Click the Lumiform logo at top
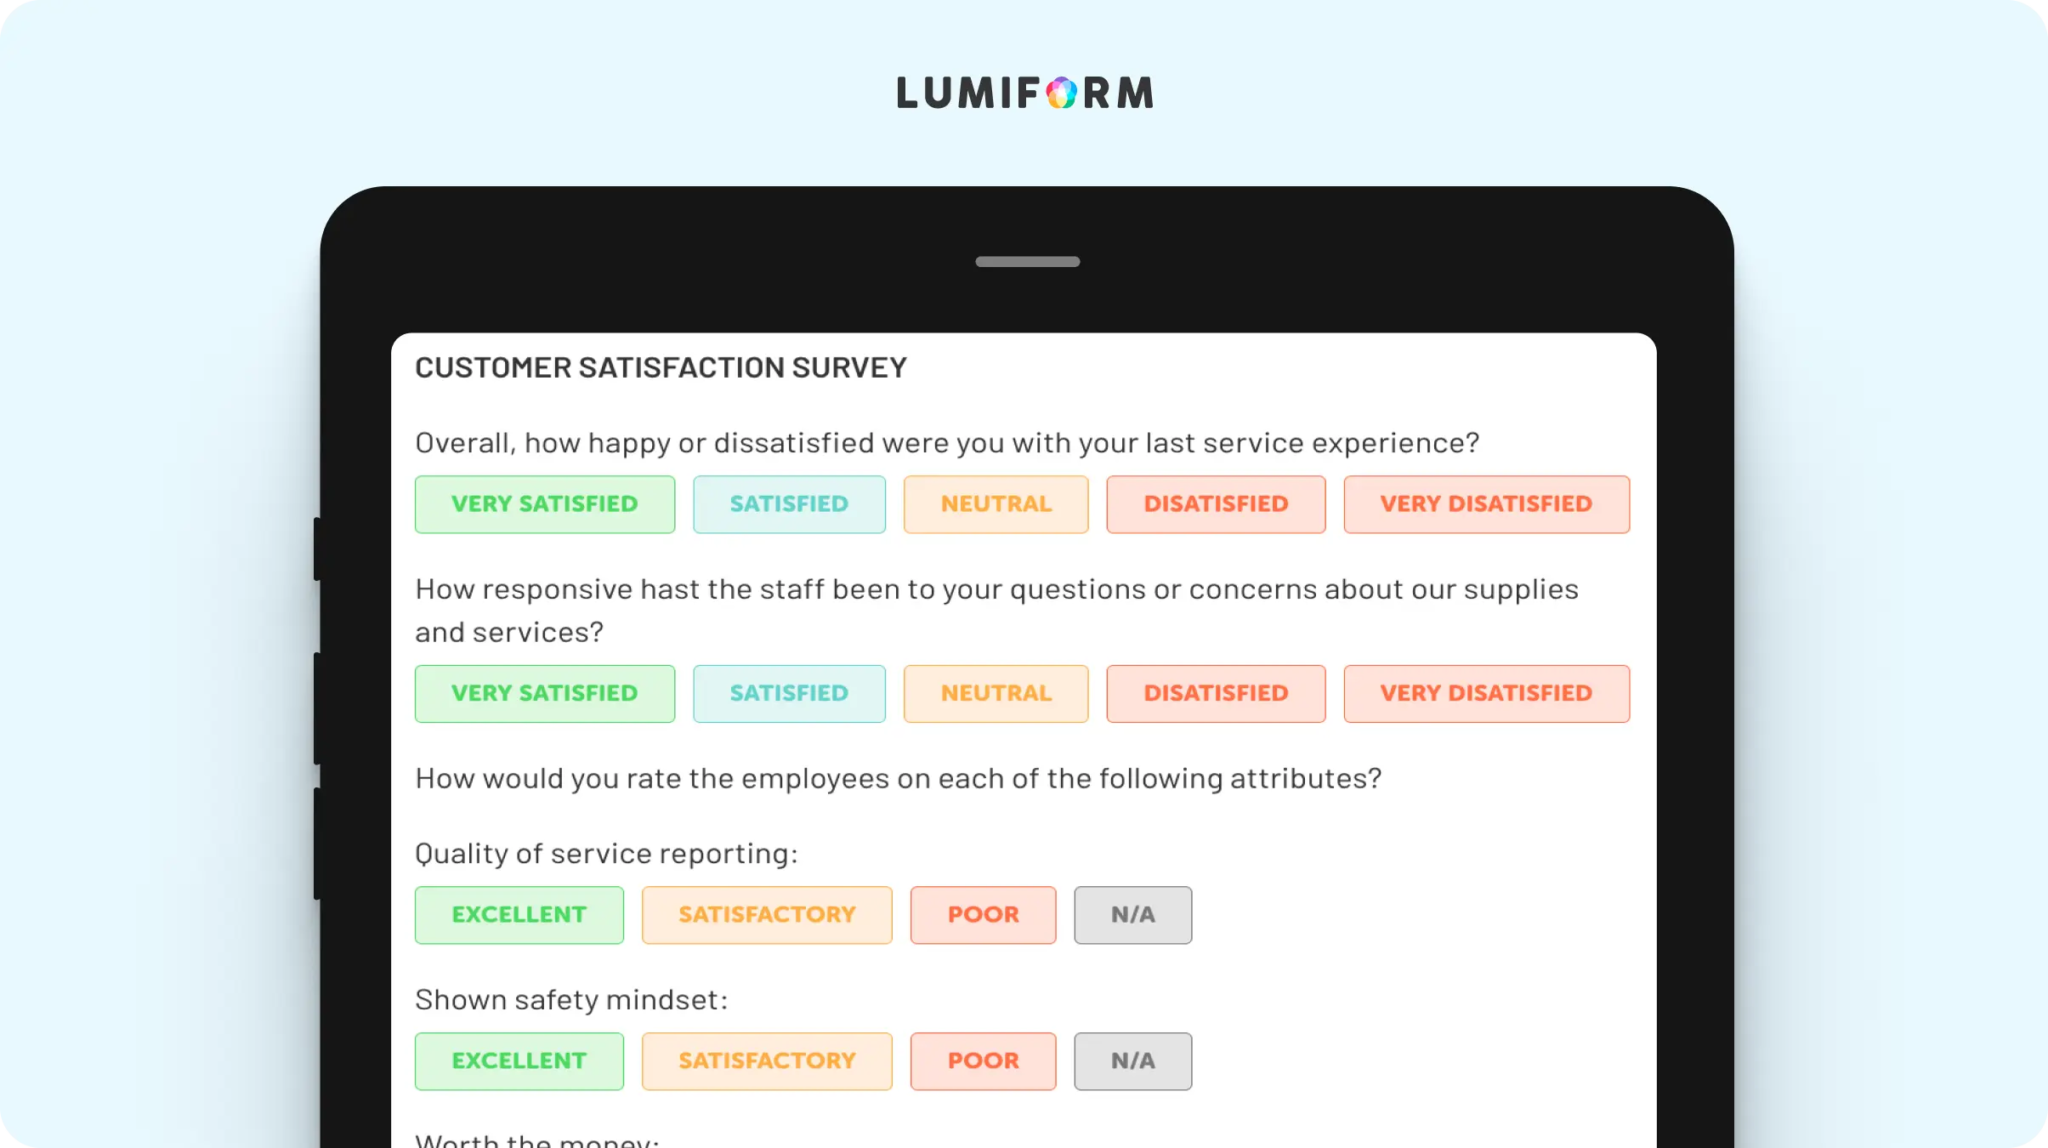The height and width of the screenshot is (1148, 2048). tap(1025, 93)
